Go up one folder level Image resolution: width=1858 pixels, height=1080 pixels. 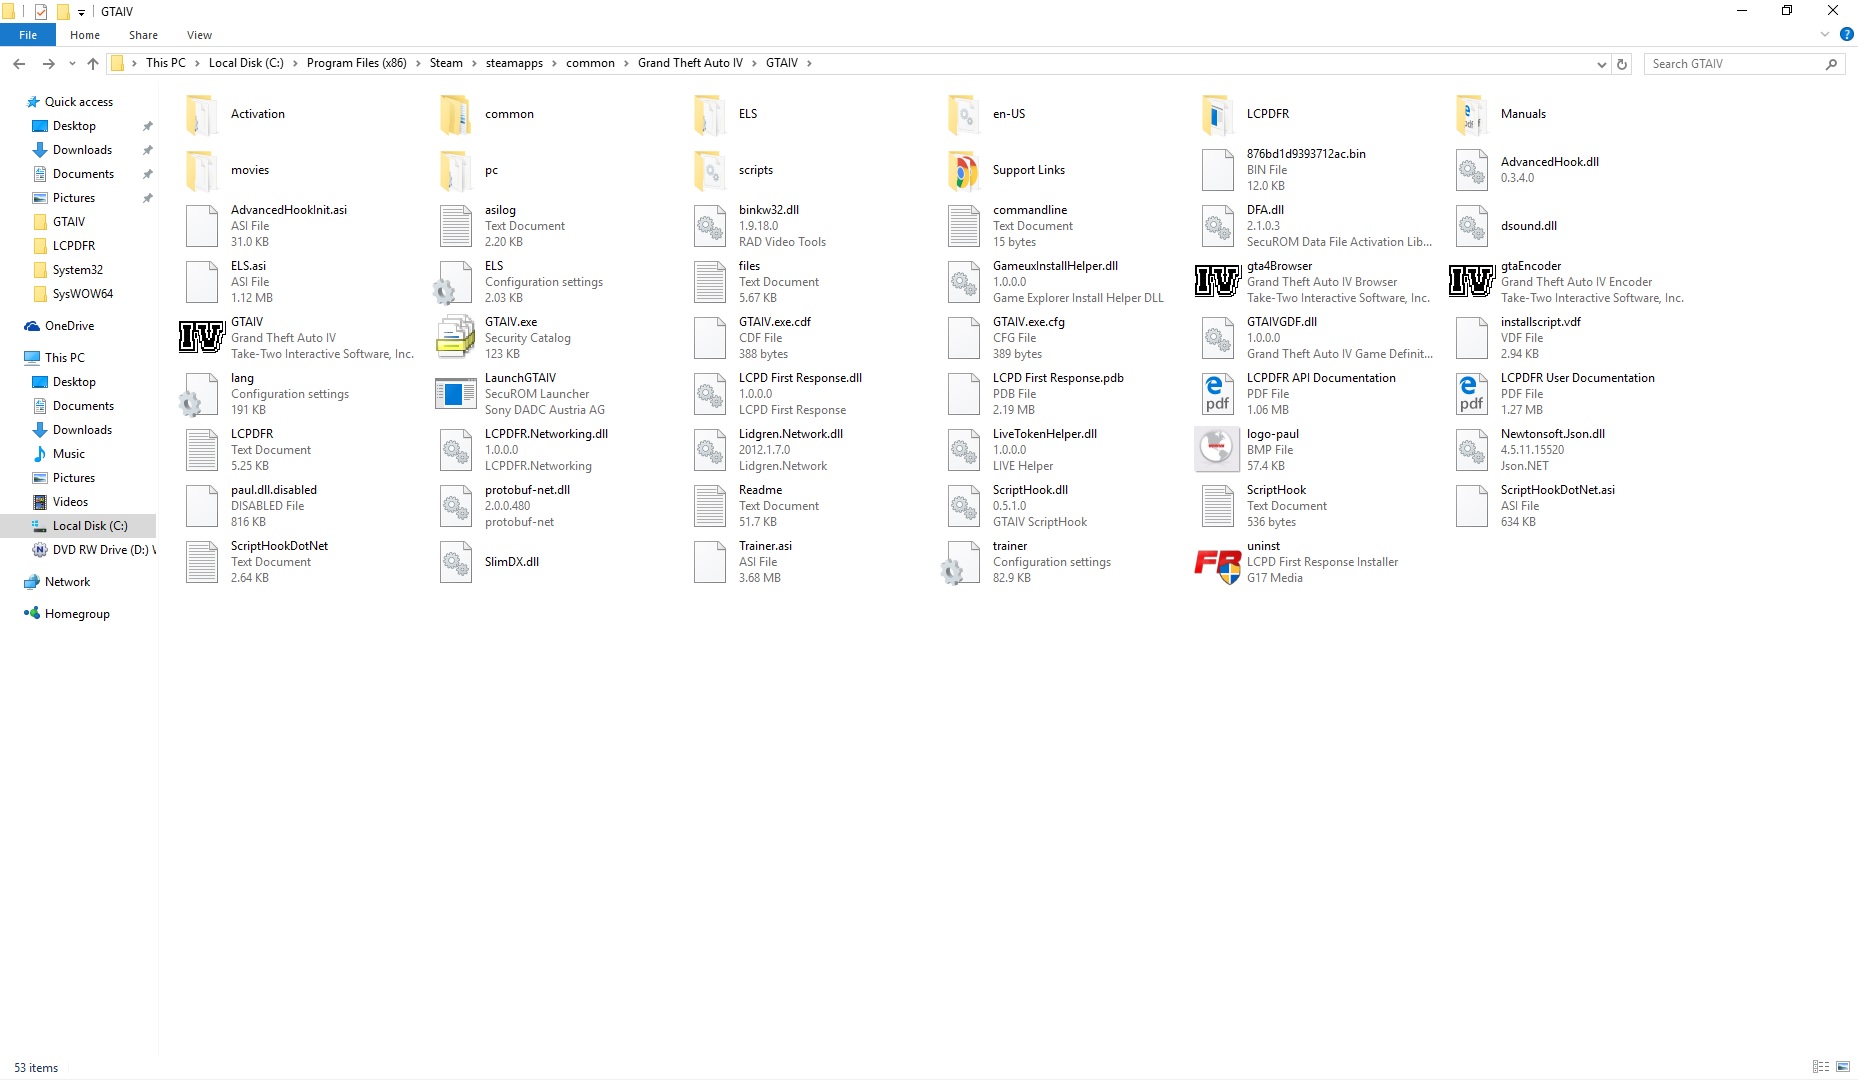(93, 64)
